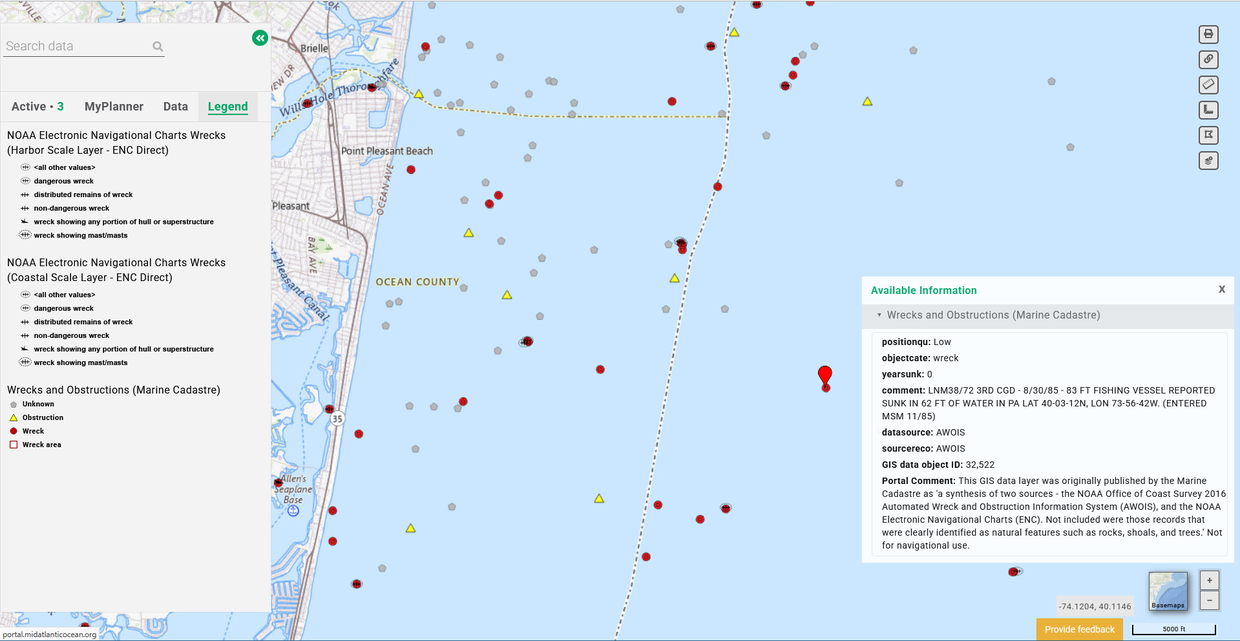Click the search magnifier icon

click(x=157, y=45)
